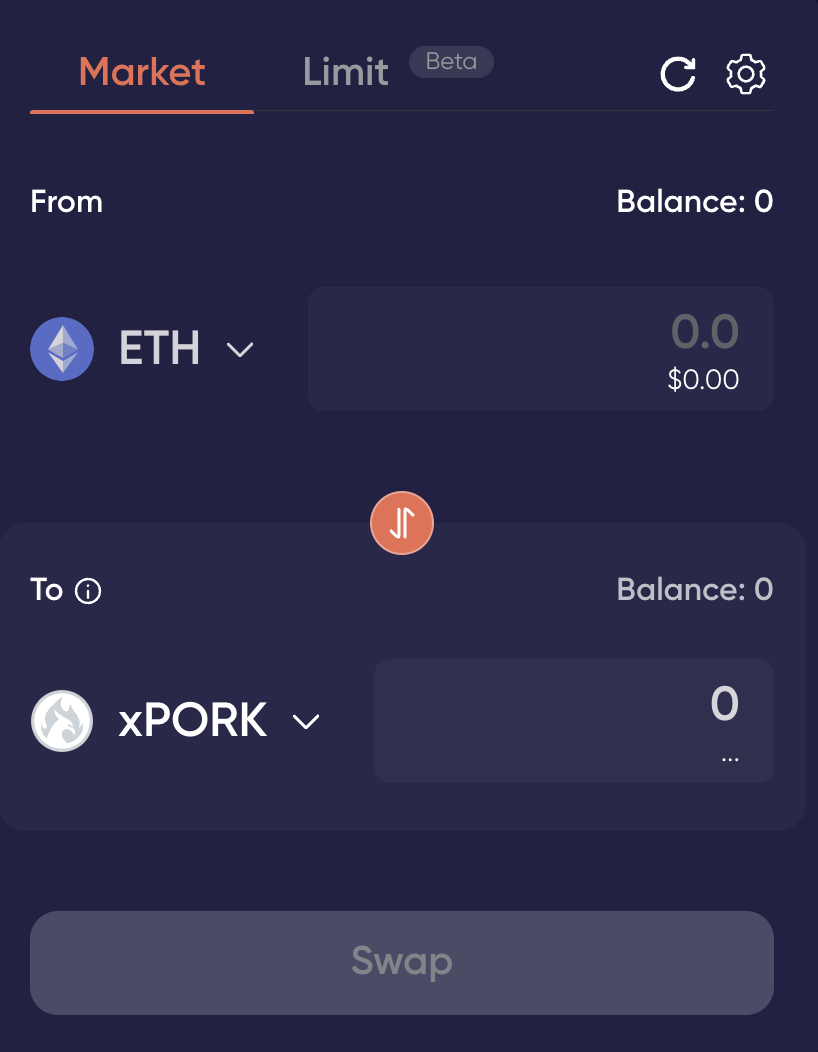Click the refresh quotes icon
This screenshot has width=818, height=1052.
tap(677, 74)
